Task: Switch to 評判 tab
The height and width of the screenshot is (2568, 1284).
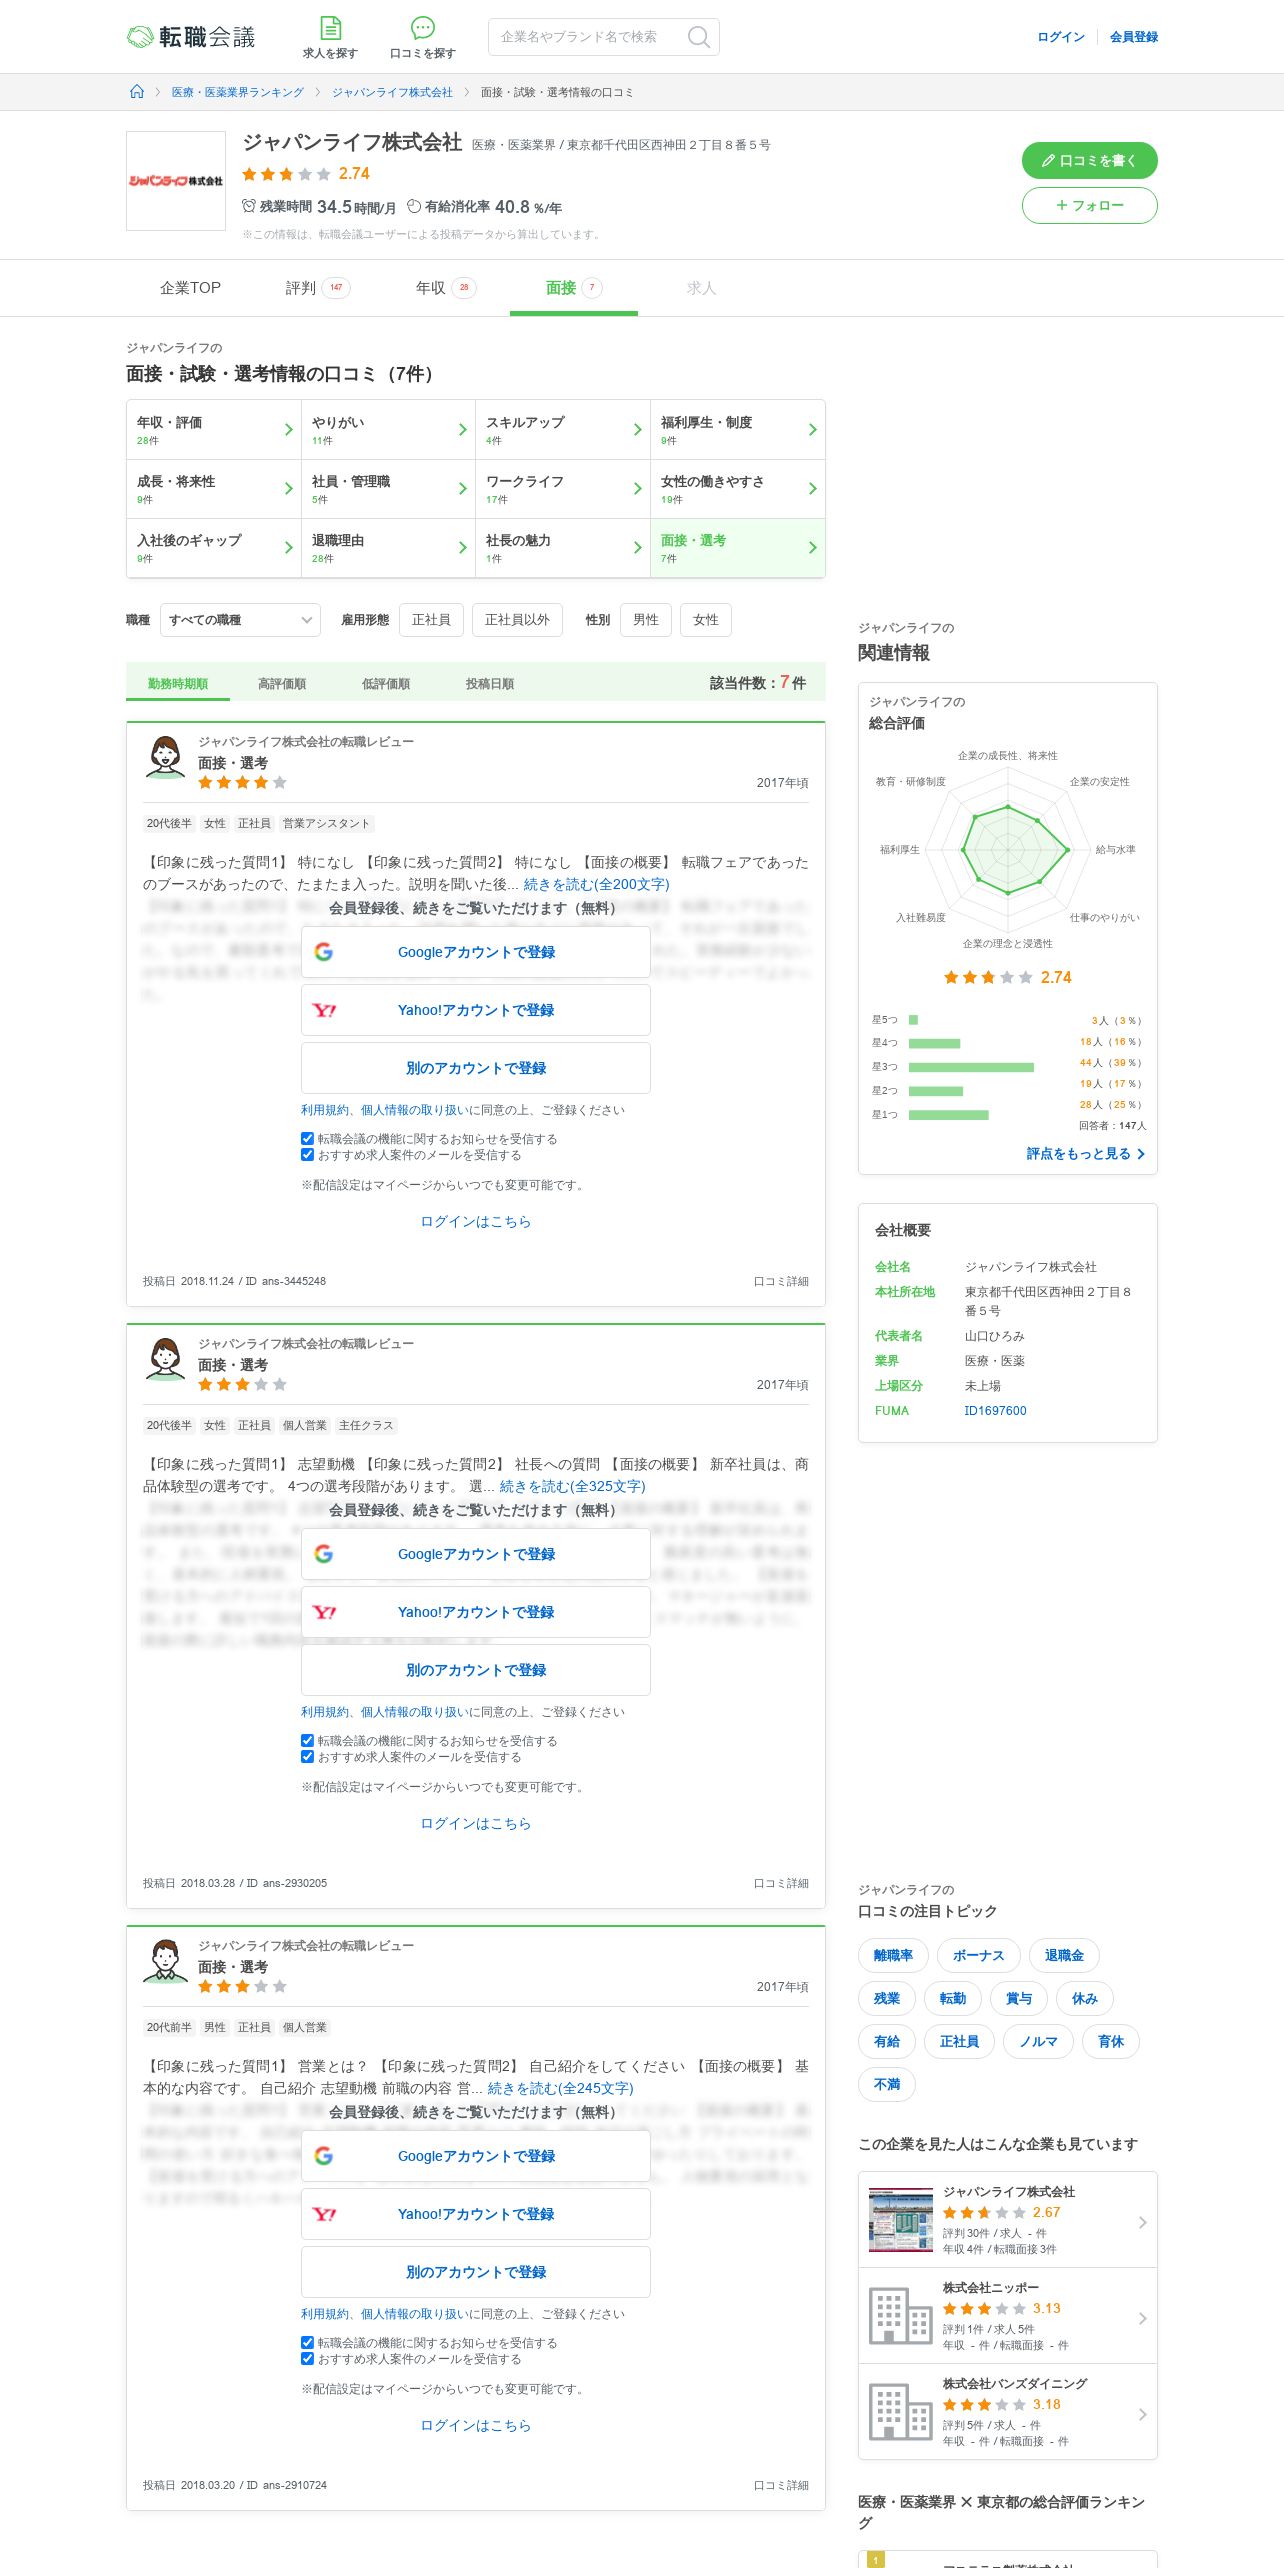Action: [x=318, y=288]
